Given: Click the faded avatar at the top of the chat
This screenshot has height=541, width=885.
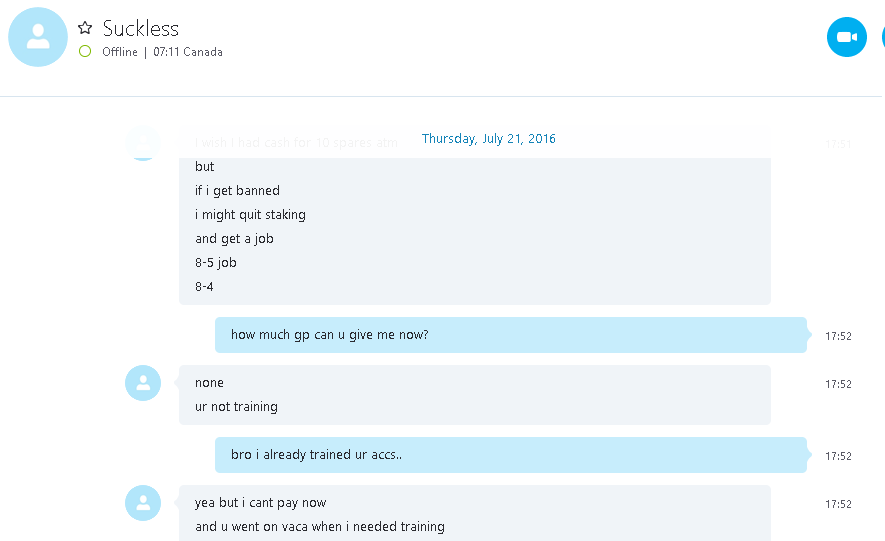Looking at the screenshot, I should pos(143,143).
